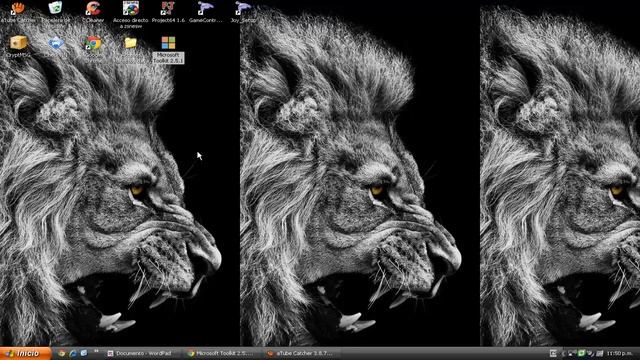Open the Inicio start menu
Viewport: 640px width, 360px height.
[25, 353]
